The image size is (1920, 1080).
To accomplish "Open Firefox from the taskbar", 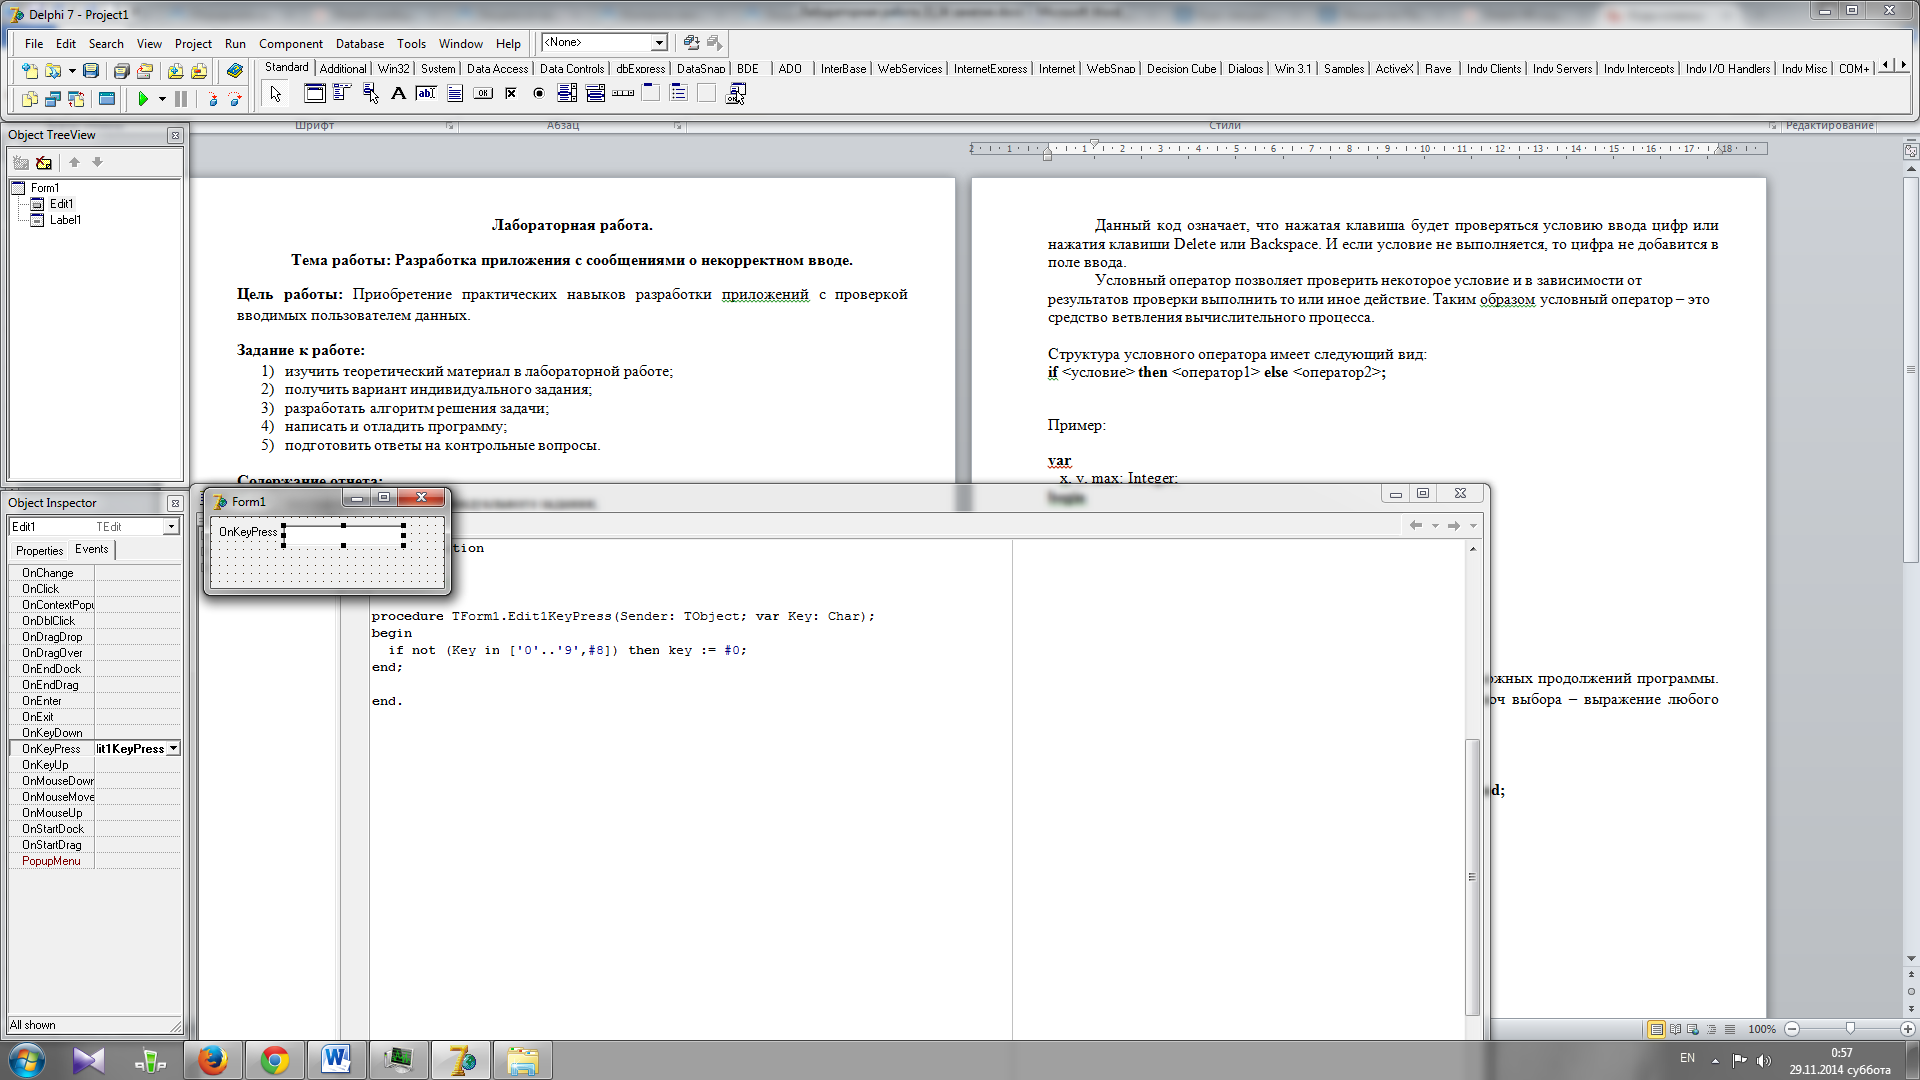I will 212,1060.
